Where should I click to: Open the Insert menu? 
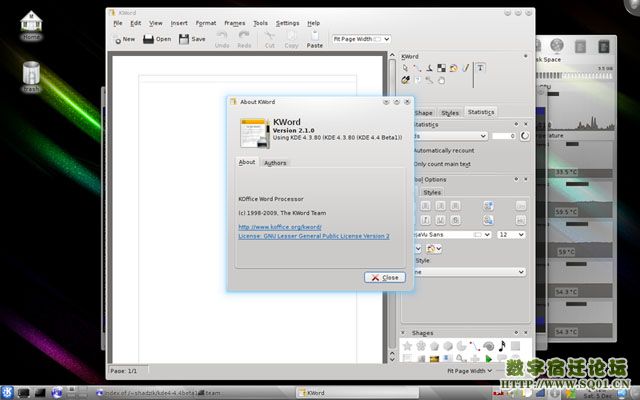point(179,23)
